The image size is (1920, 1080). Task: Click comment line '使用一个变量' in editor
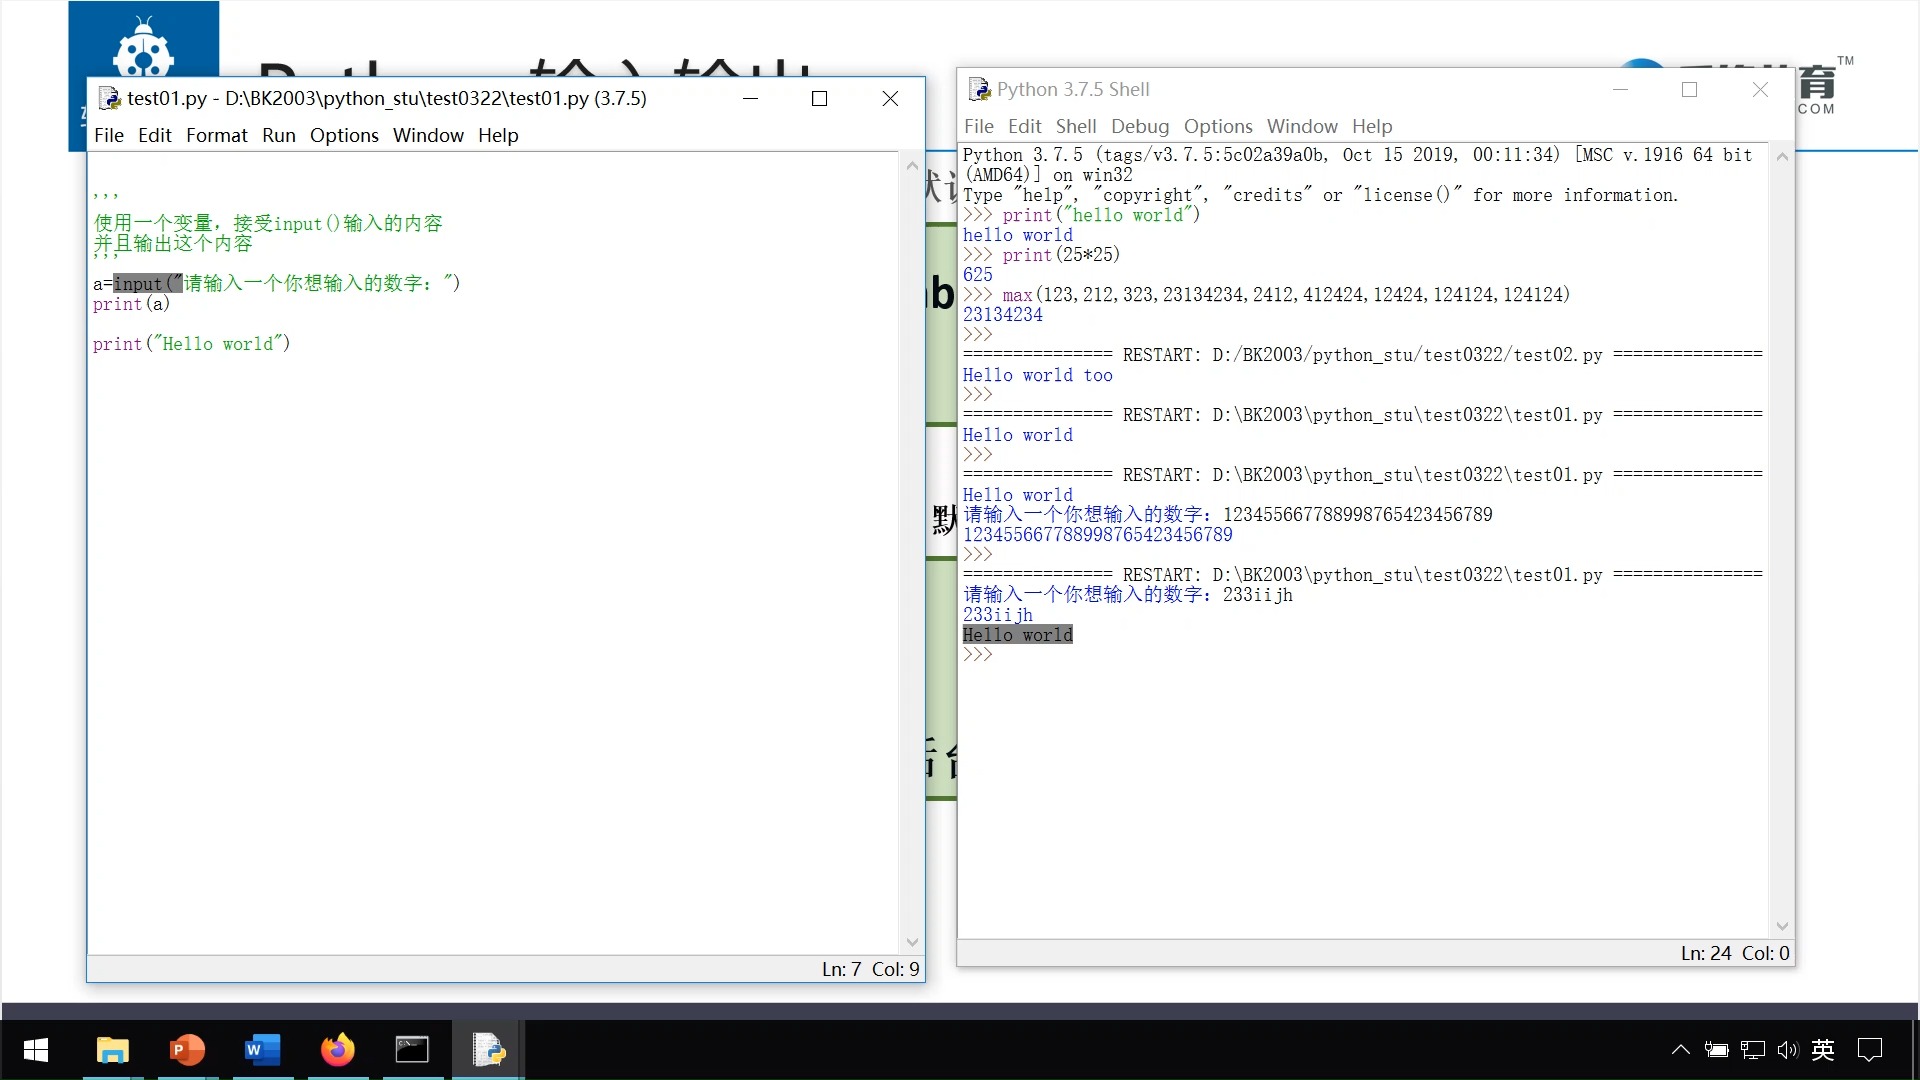click(x=268, y=223)
